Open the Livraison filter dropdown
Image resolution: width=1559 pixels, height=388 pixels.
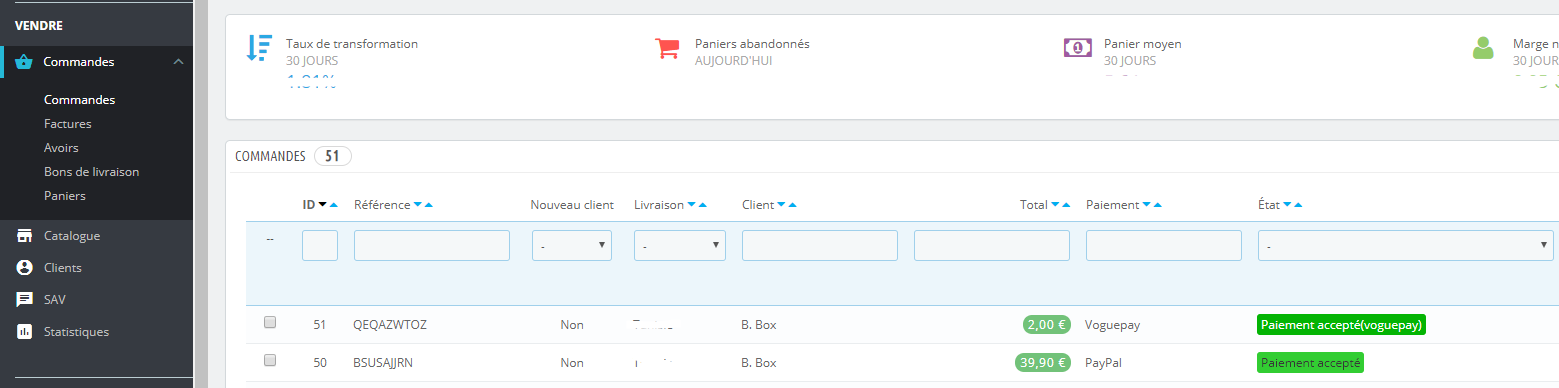pos(680,245)
